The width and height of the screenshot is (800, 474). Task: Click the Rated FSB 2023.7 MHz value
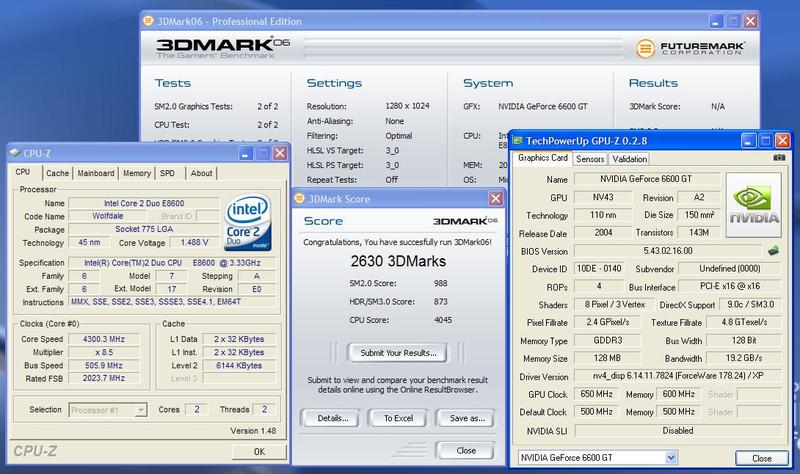coord(104,378)
